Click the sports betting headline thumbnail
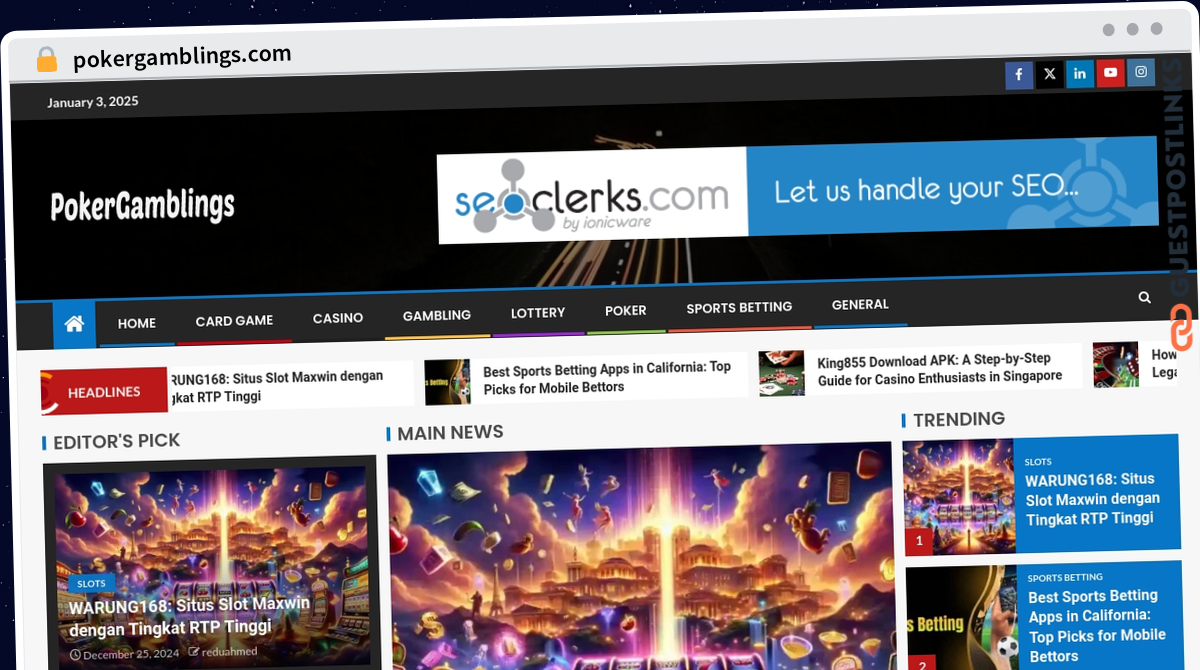The height and width of the screenshot is (670, 1200). click(447, 382)
